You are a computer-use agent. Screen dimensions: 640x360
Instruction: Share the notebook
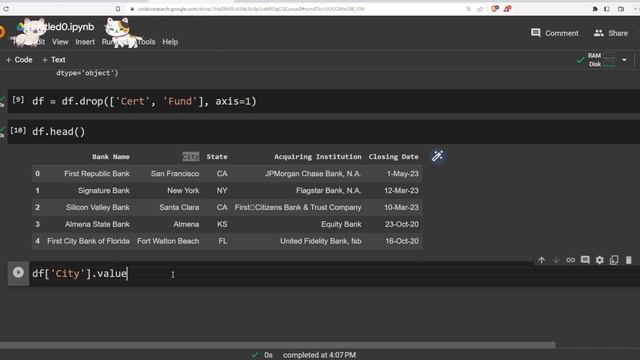611,33
